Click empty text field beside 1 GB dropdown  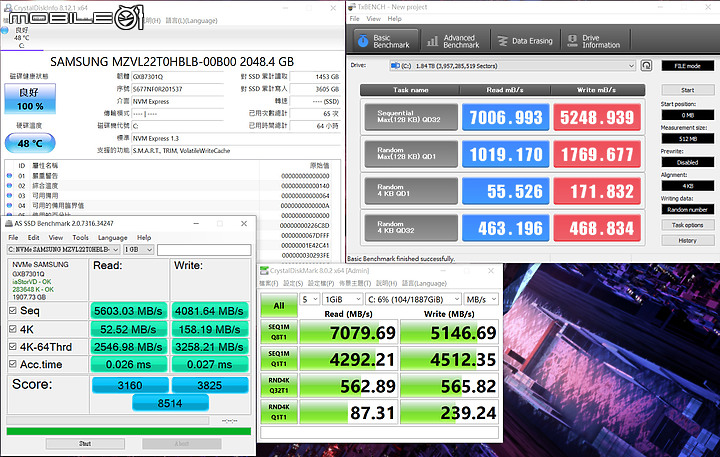(x=204, y=249)
